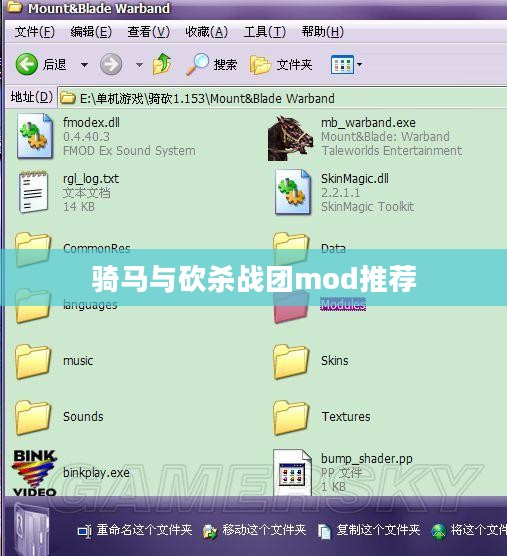Select the SkinMagic.dll file icon
The image size is (507, 556).
pyautogui.click(x=293, y=192)
